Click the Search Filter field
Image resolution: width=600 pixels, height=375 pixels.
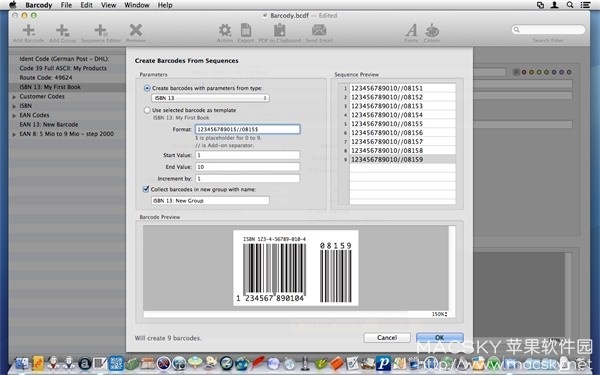click(x=548, y=29)
